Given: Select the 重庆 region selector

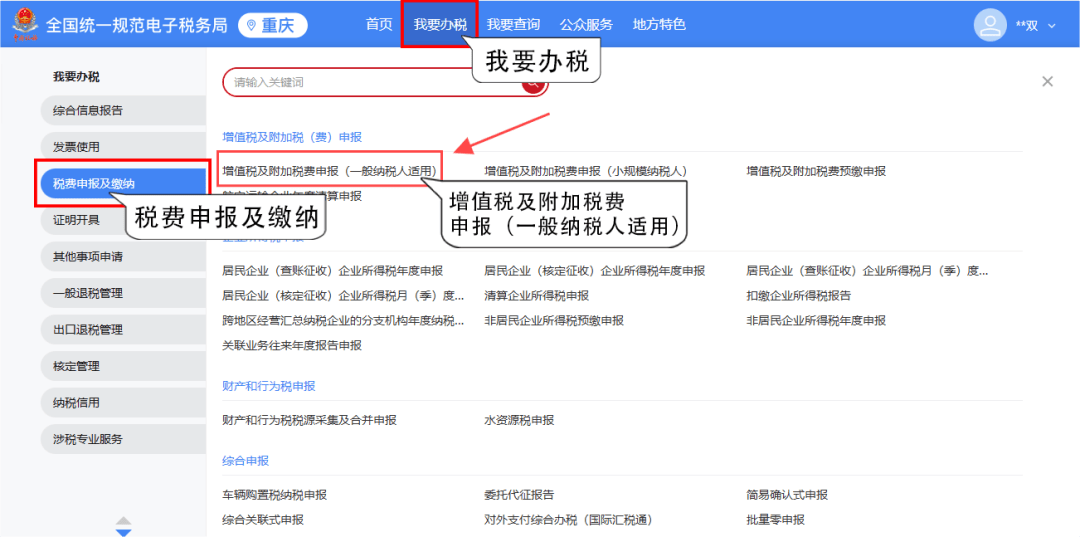Looking at the screenshot, I should tap(273, 25).
